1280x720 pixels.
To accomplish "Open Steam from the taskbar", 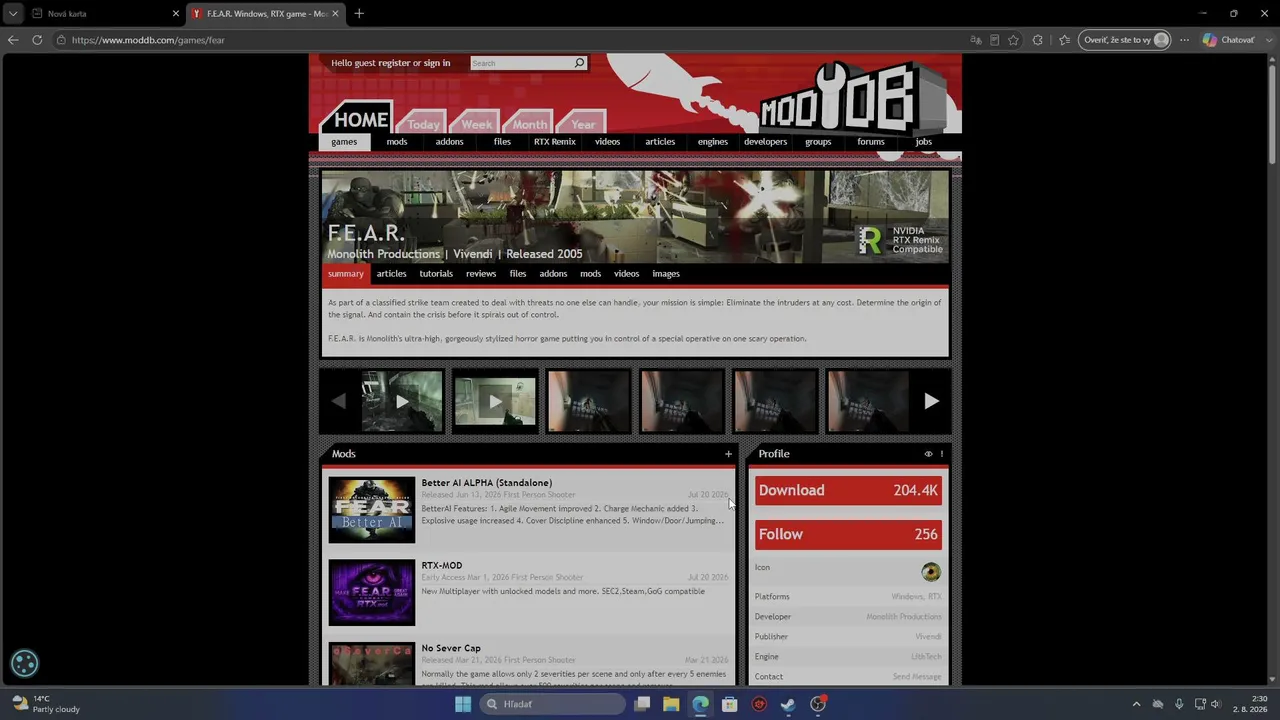I will (x=788, y=704).
